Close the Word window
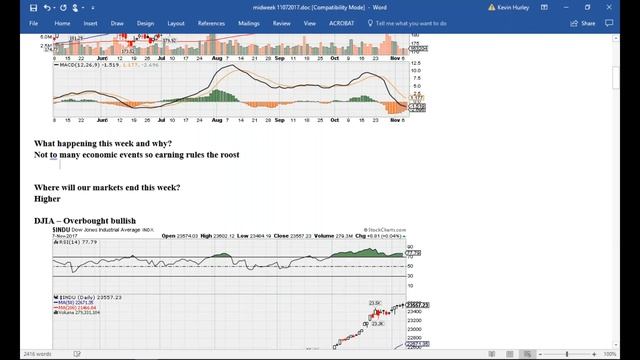The image size is (640, 360). (609, 7)
